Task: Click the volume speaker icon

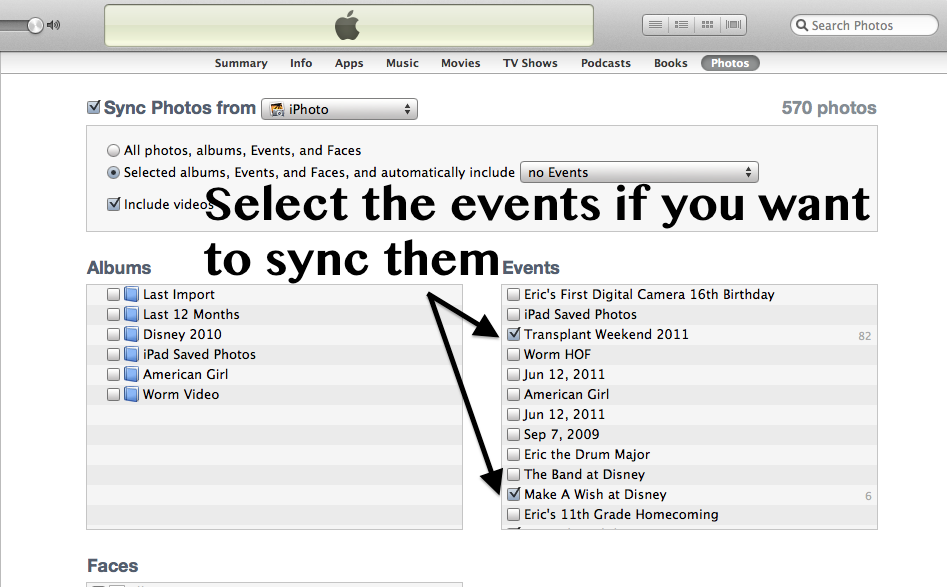Action: point(54,25)
